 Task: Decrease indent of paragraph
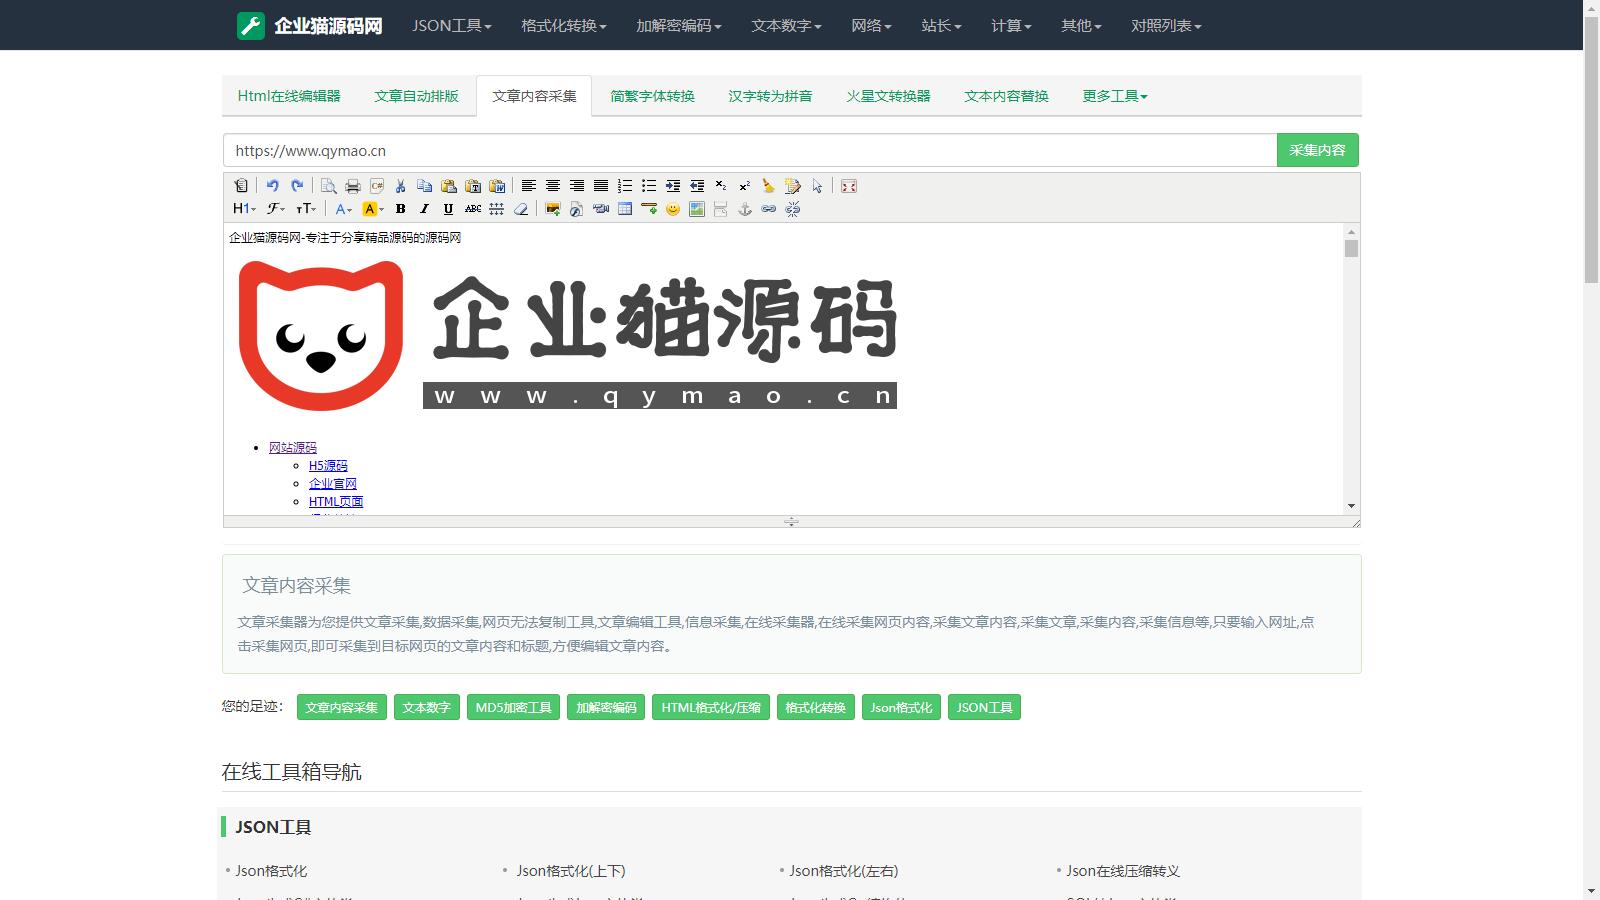coord(697,186)
